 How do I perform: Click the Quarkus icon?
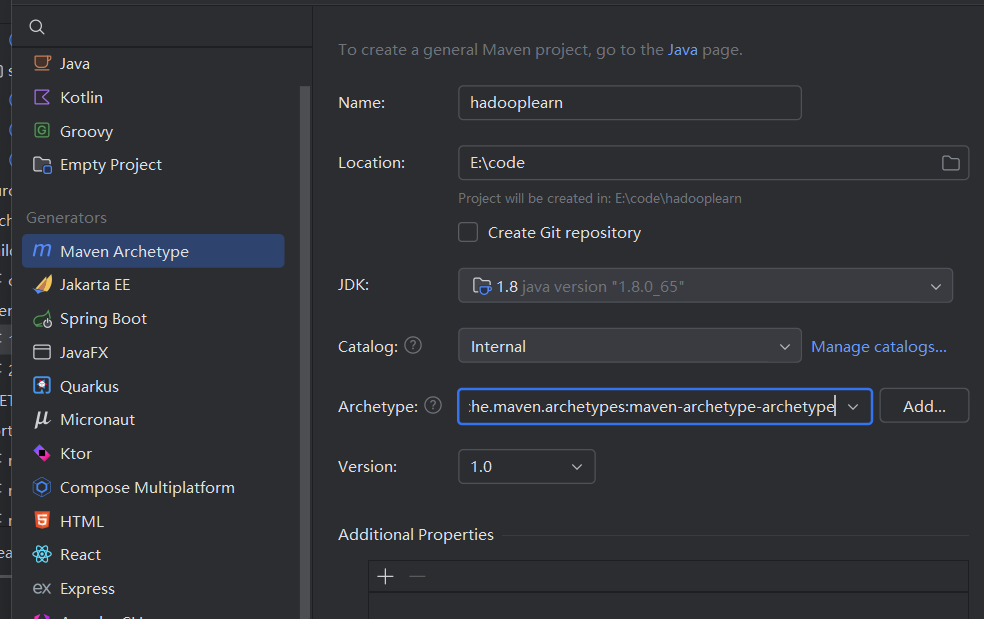click(x=42, y=386)
